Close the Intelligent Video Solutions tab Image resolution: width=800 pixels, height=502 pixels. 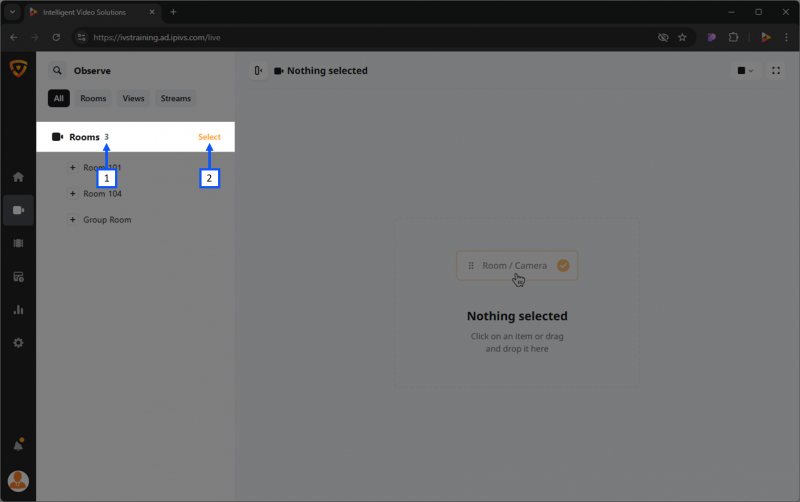(x=152, y=12)
